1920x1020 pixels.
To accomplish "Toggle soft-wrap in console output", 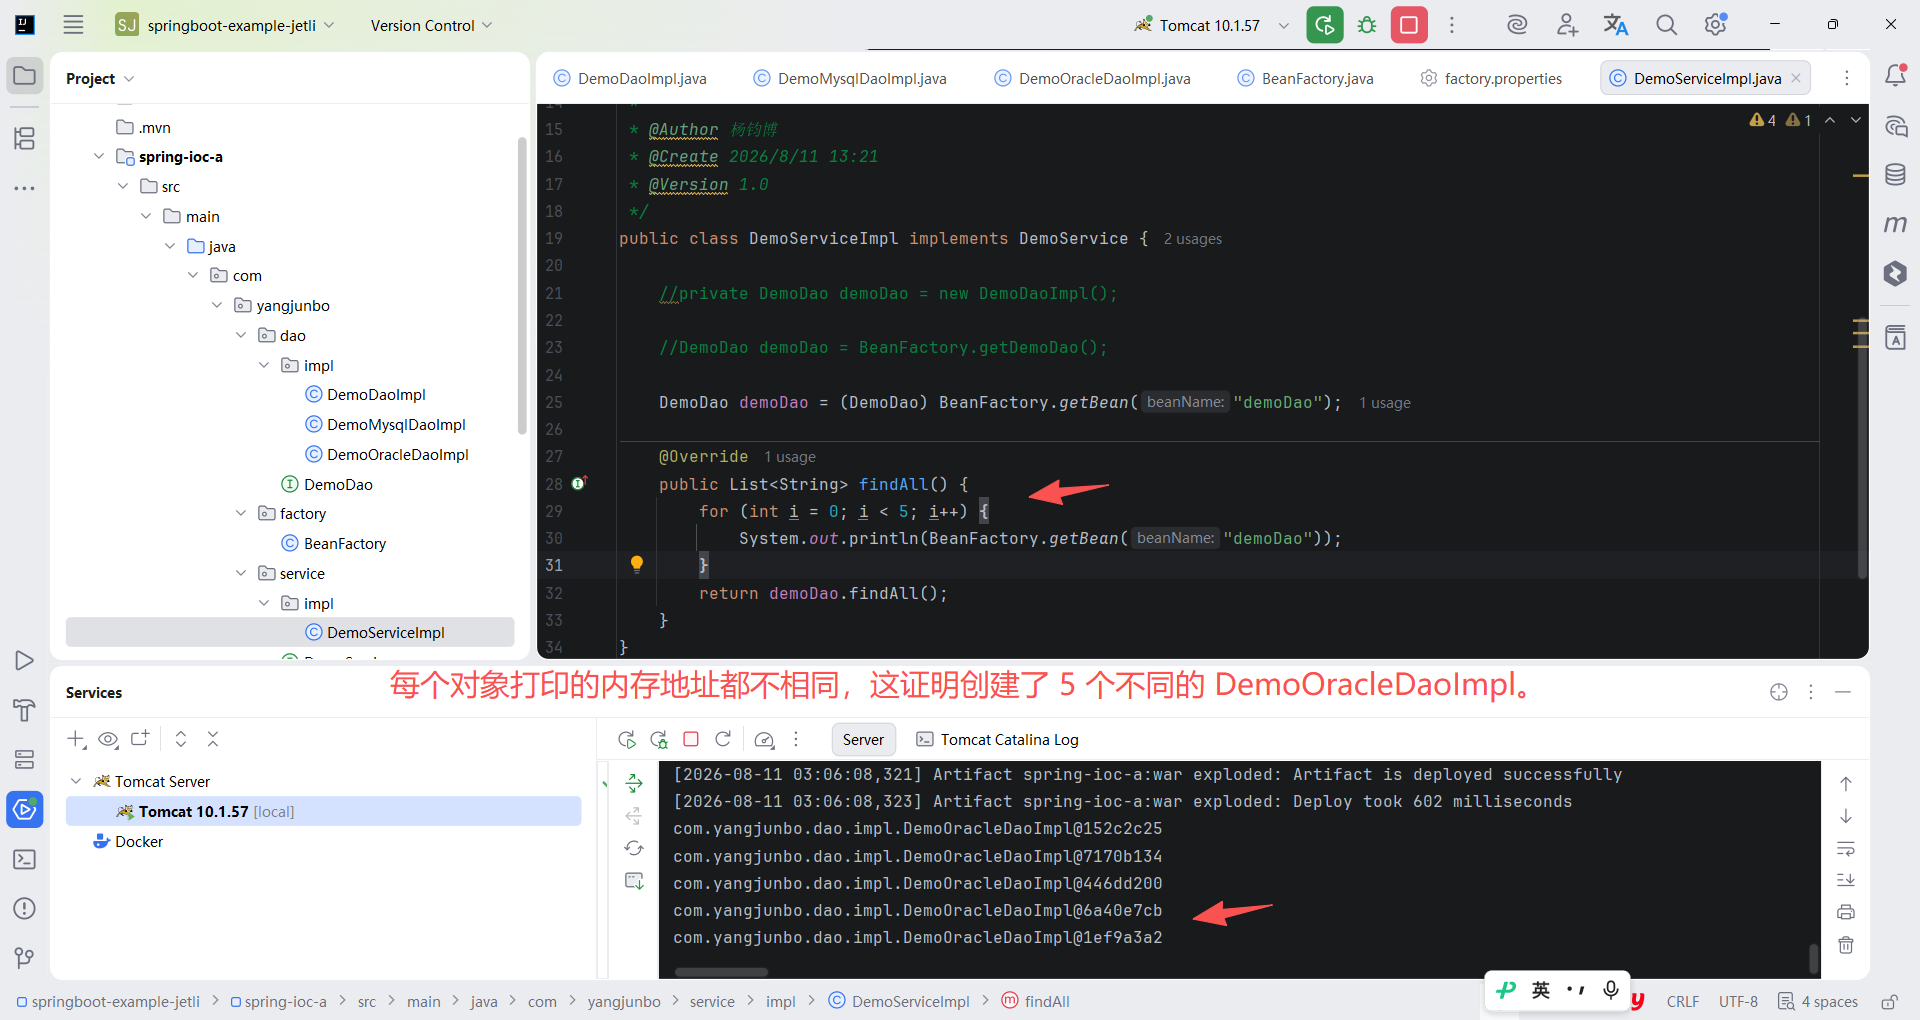I will click(1846, 848).
